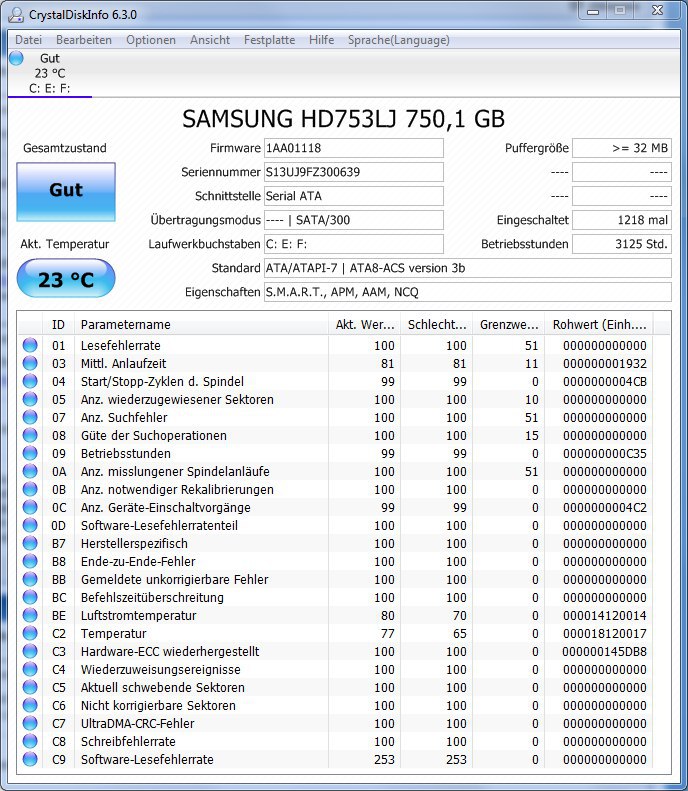Click status orb for C4 Wiederzuweisungsereignisse
Screen dimensions: 688x791
[x=30, y=669]
